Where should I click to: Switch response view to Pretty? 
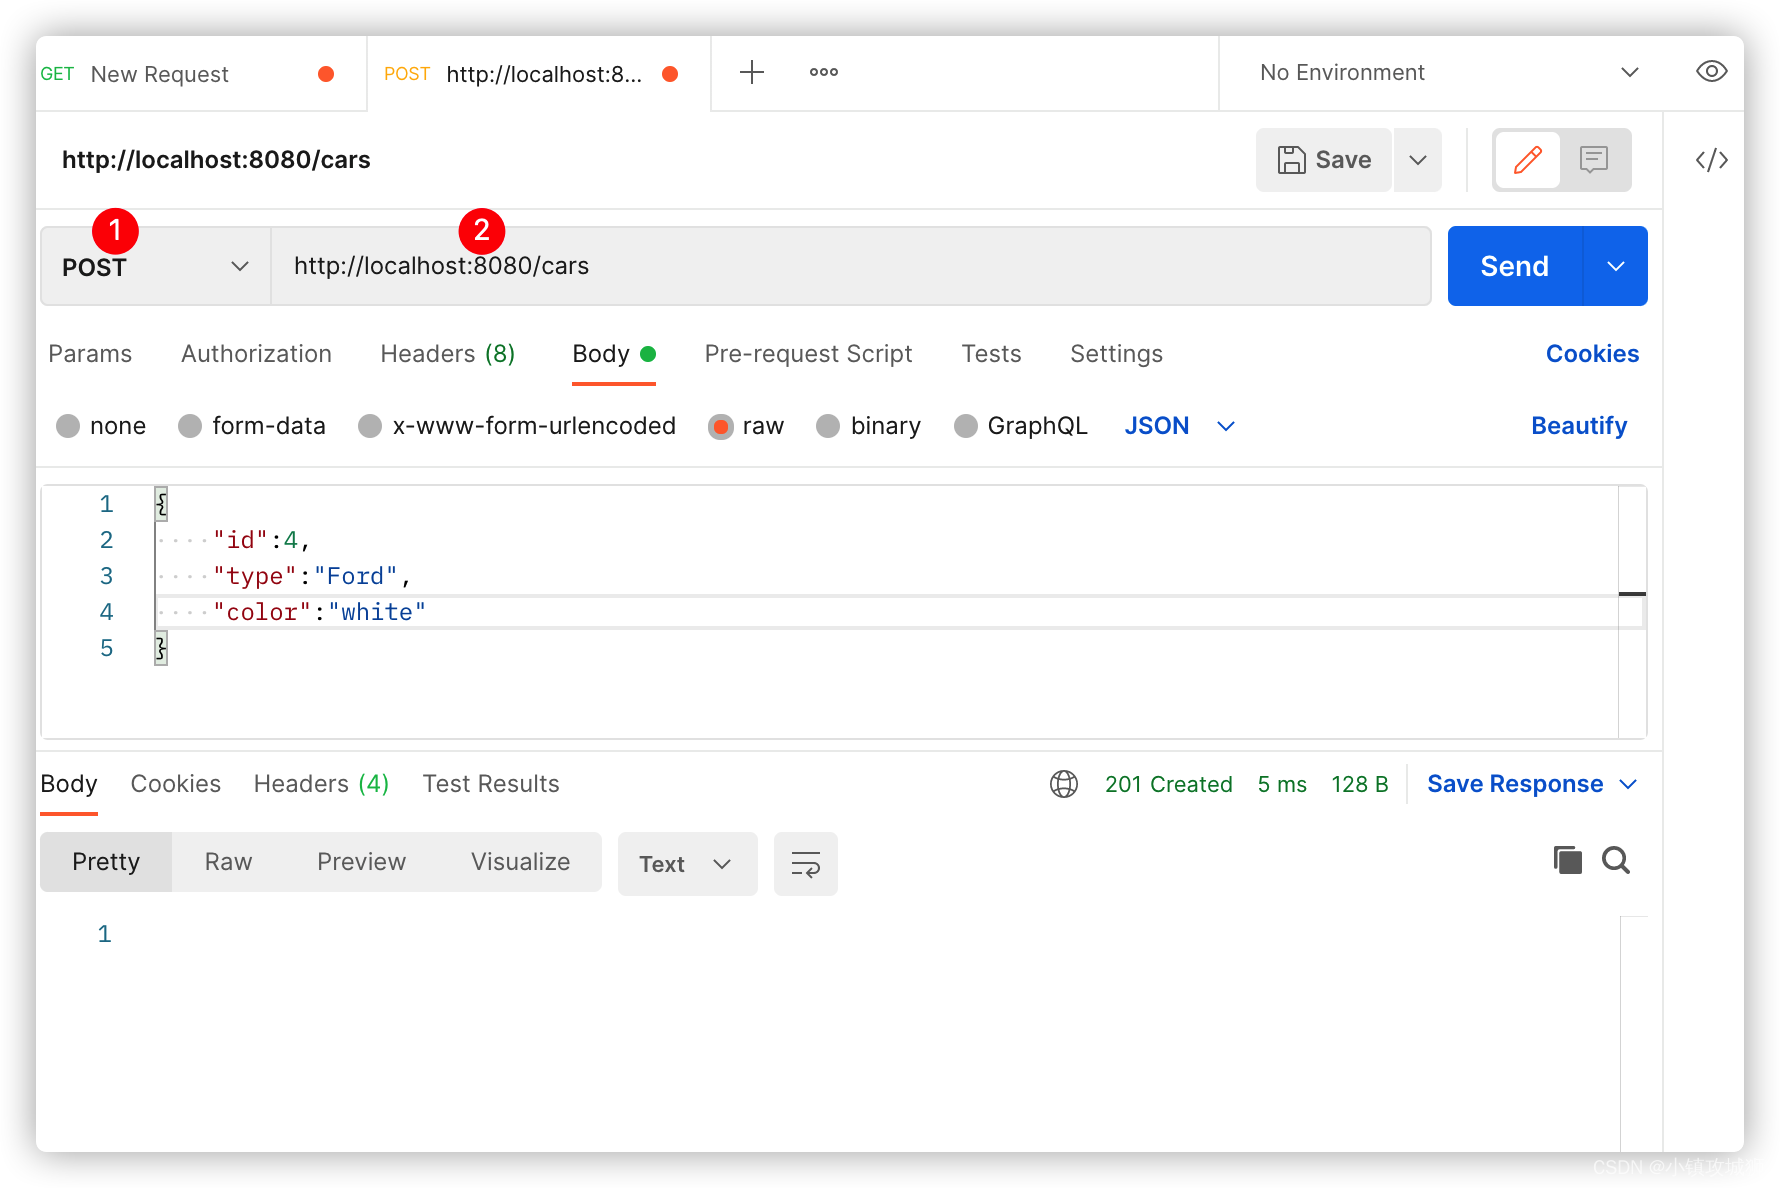[x=106, y=862]
